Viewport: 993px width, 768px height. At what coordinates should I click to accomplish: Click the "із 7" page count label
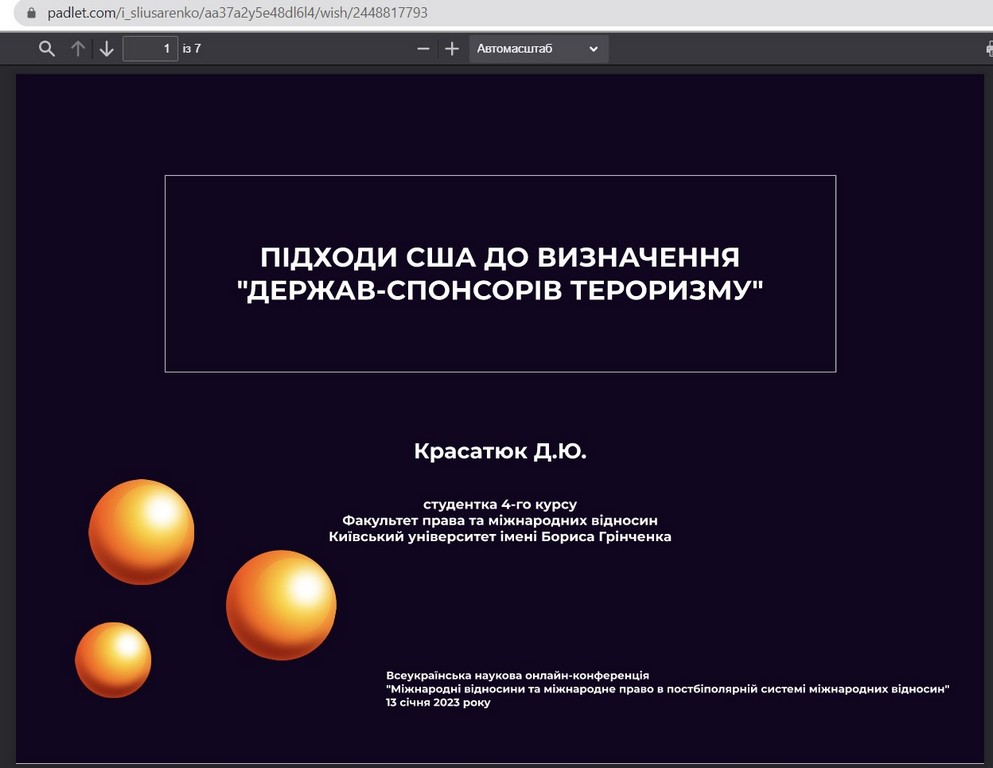click(x=192, y=49)
